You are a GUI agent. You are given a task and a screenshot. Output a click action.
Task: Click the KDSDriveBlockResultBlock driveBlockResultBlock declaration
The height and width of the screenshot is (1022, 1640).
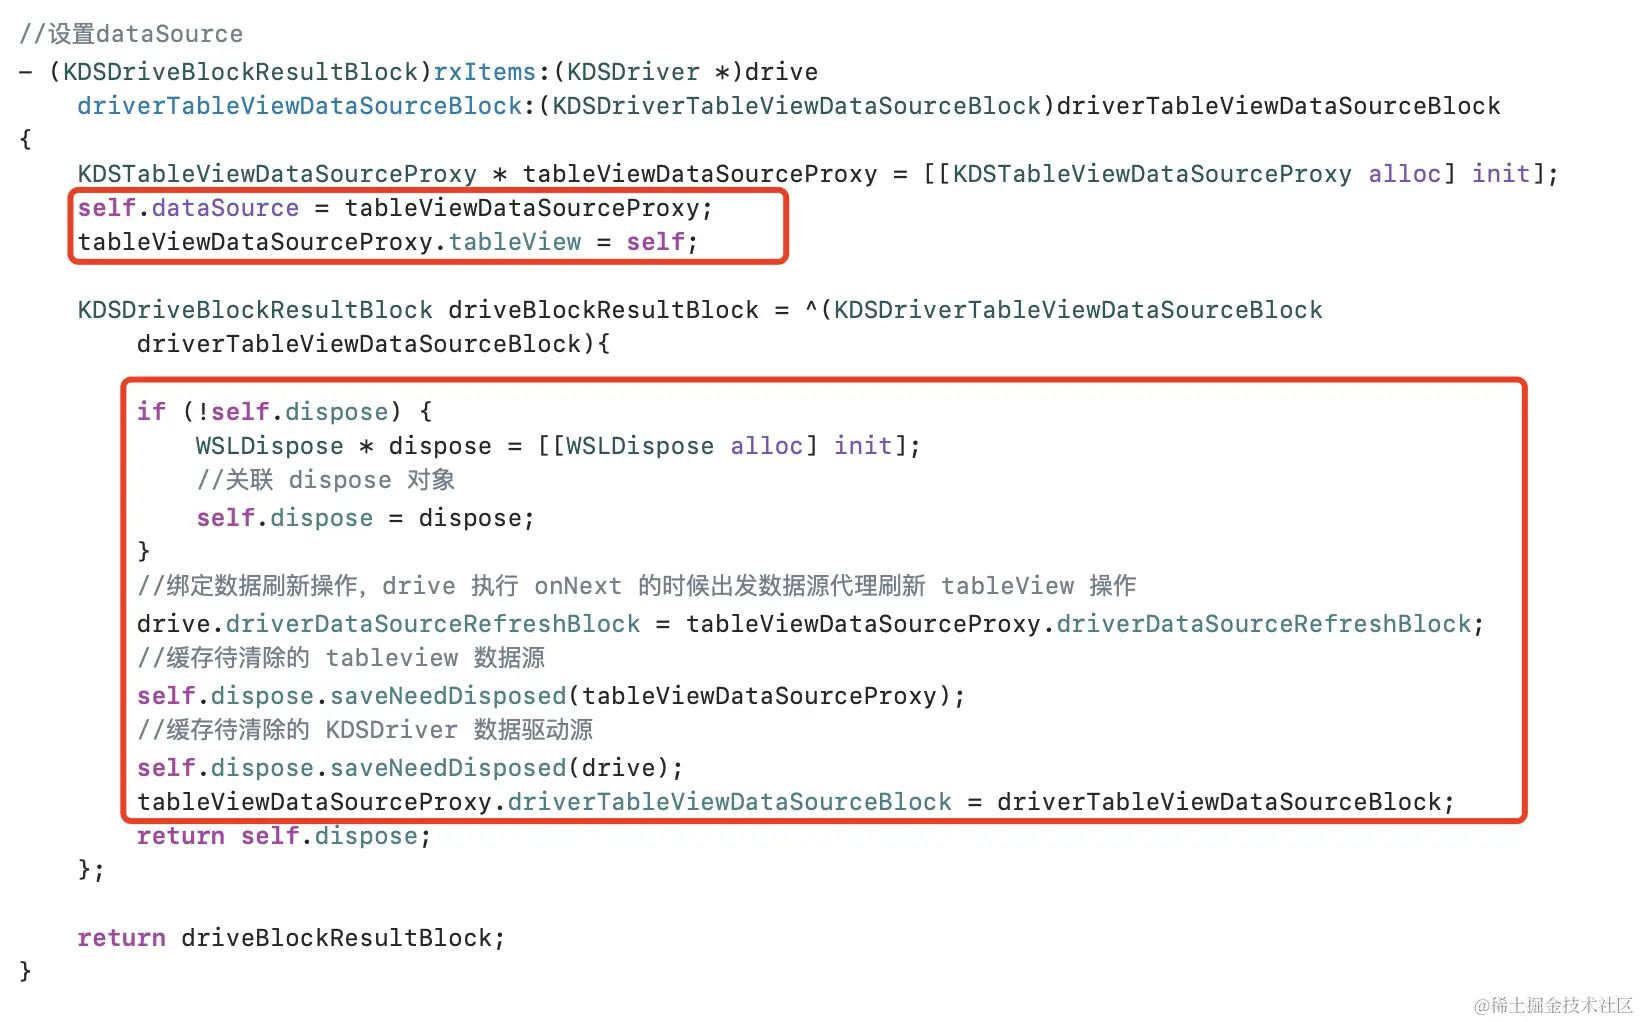pos(418,310)
